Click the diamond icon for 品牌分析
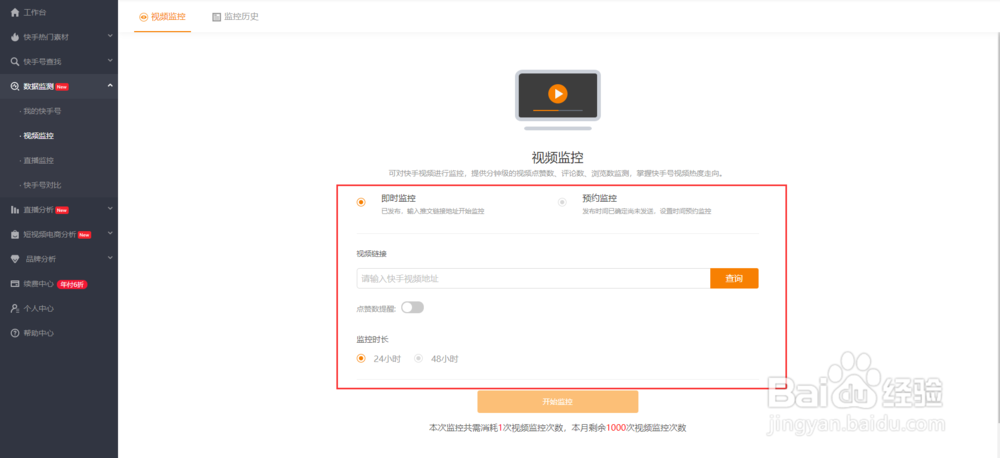Screen dimensions: 1000x458 pyautogui.click(x=15, y=259)
